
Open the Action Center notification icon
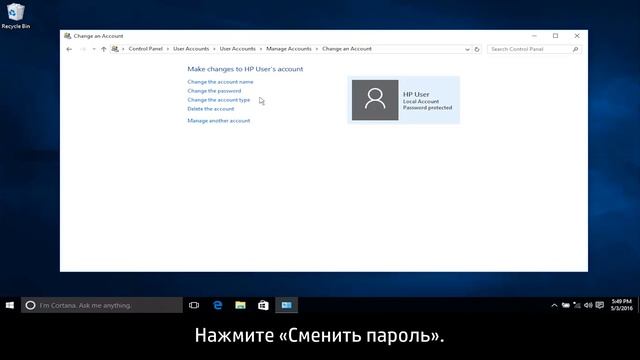tap(600, 305)
